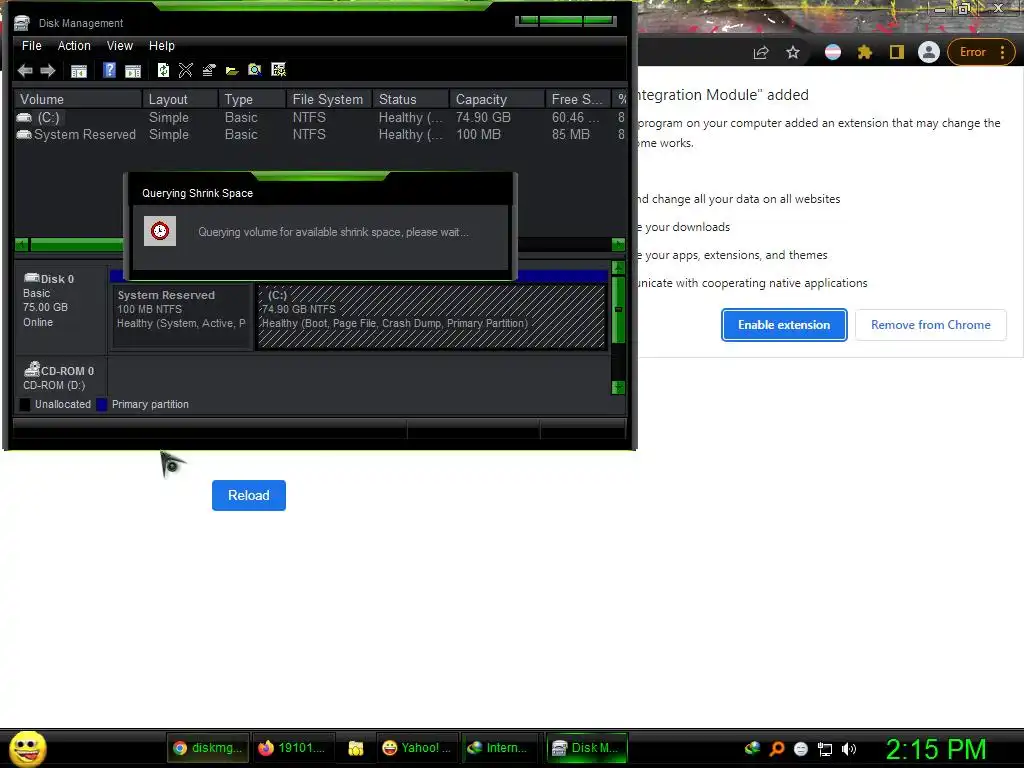
Task: Select the (C:) 74.90 GB NTFS partition block
Action: pyautogui.click(x=432, y=316)
